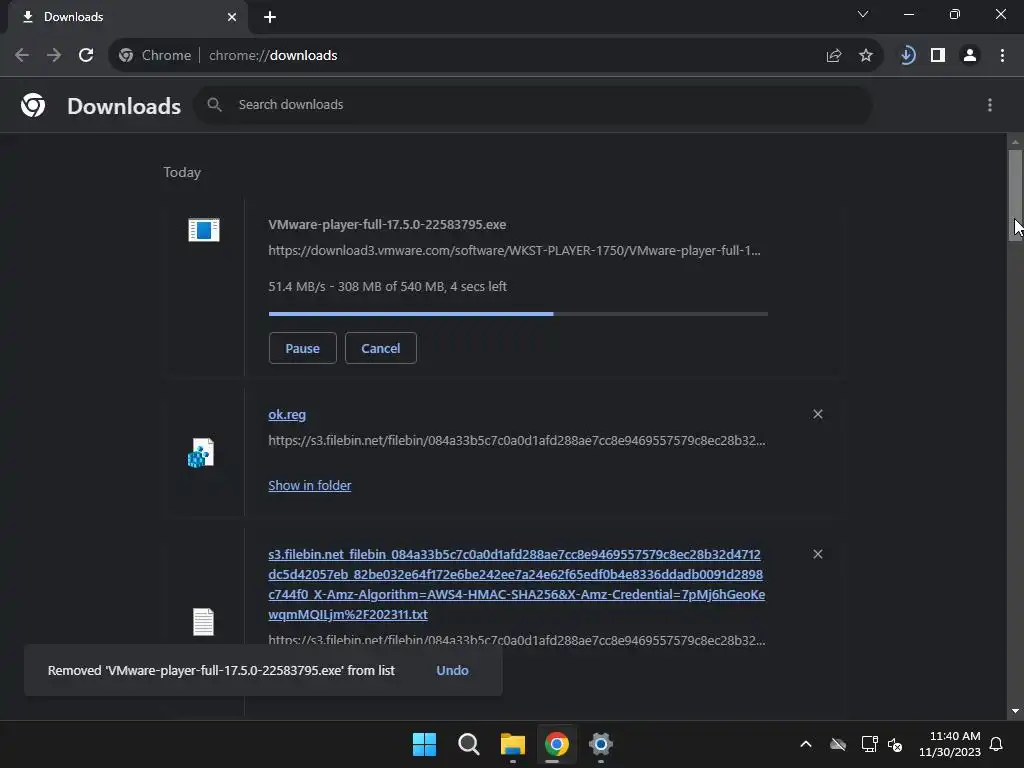Share this page via the share icon
Image resolution: width=1024 pixels, height=768 pixels.
[834, 56]
